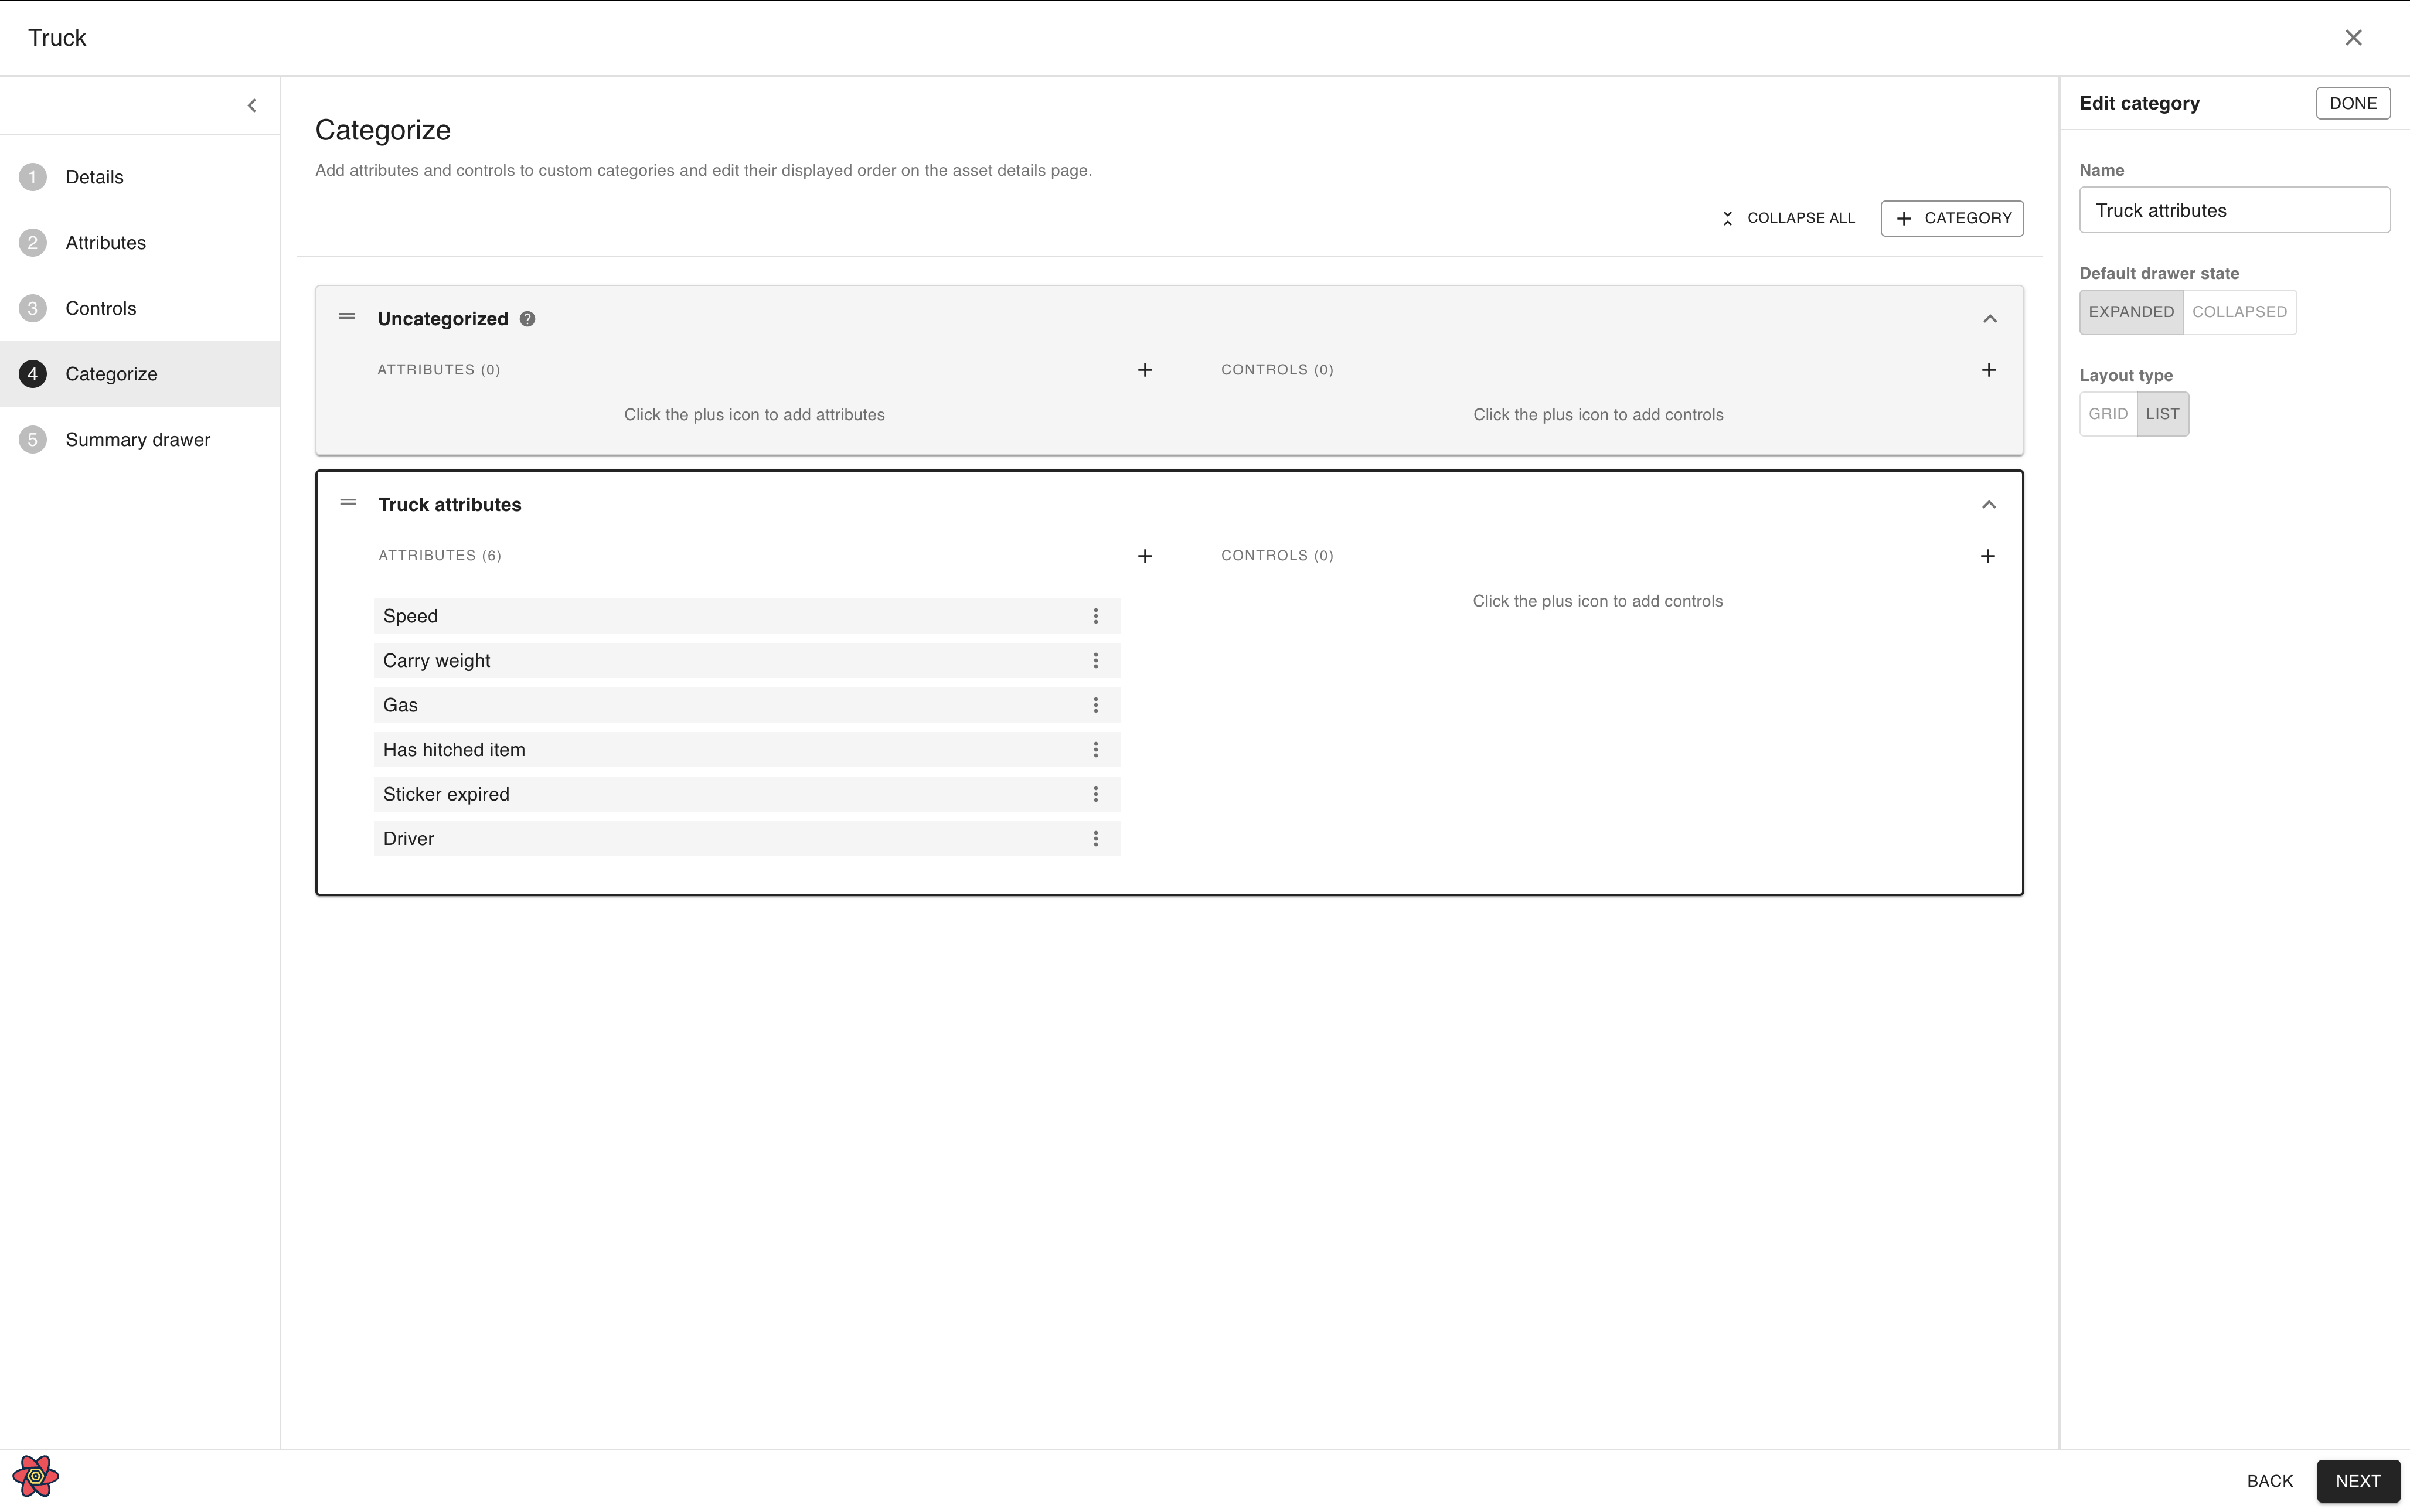Switch layout type to Grid
The height and width of the screenshot is (1512, 2410).
click(2107, 414)
